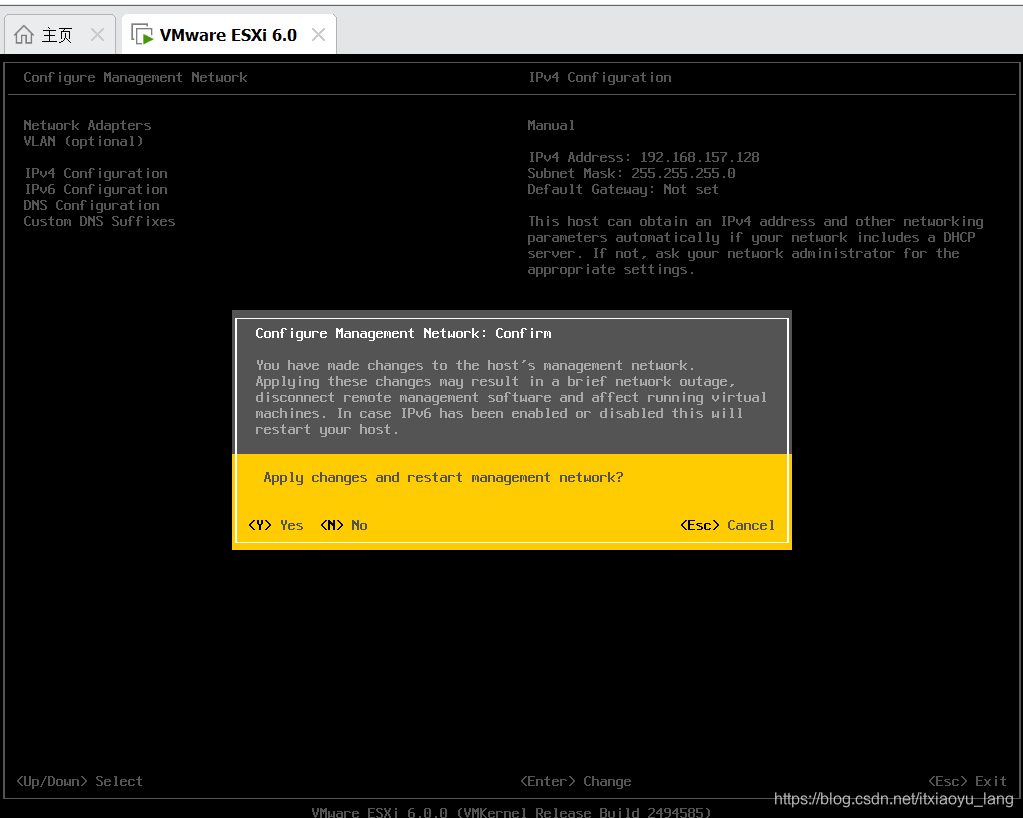1023x818 pixels.
Task: Select Network Adapters menu entry
Action: pyautogui.click(x=87, y=125)
